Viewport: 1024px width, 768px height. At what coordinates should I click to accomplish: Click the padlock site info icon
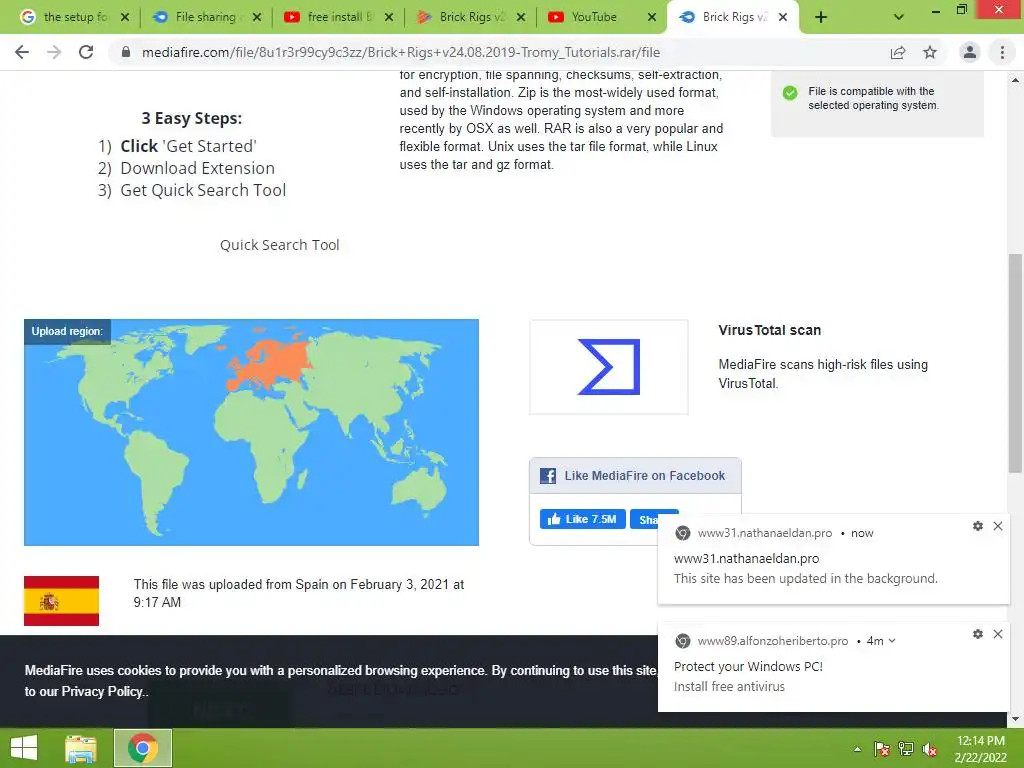point(126,52)
